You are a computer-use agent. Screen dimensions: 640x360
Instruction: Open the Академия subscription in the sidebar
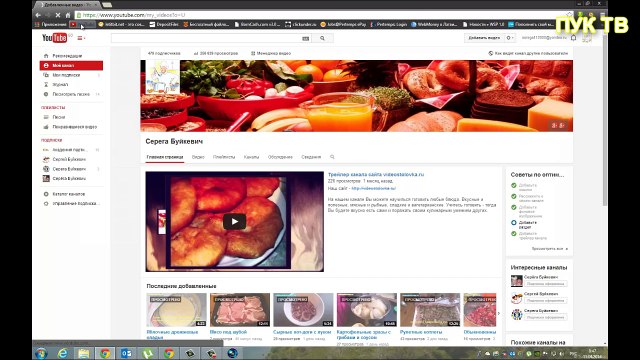(70, 150)
